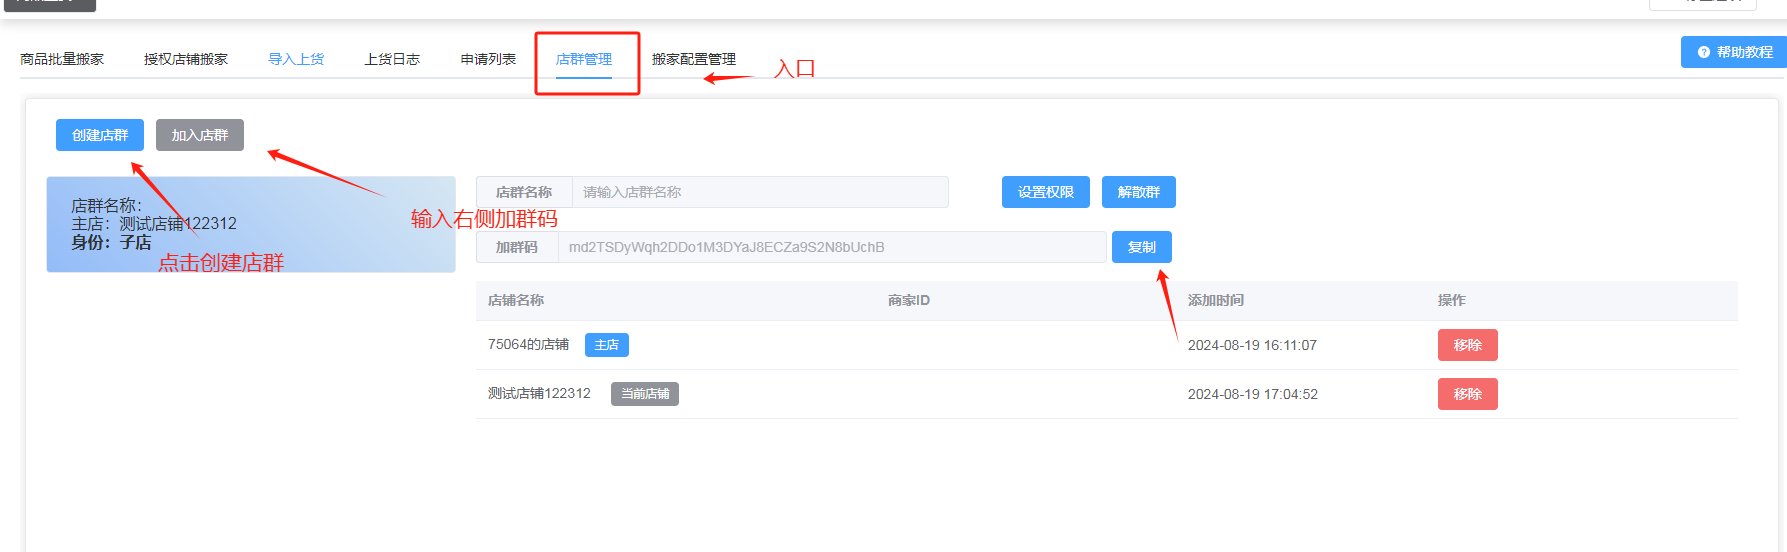Select the 店群管理 tab
This screenshot has width=1787, height=552.
point(584,59)
